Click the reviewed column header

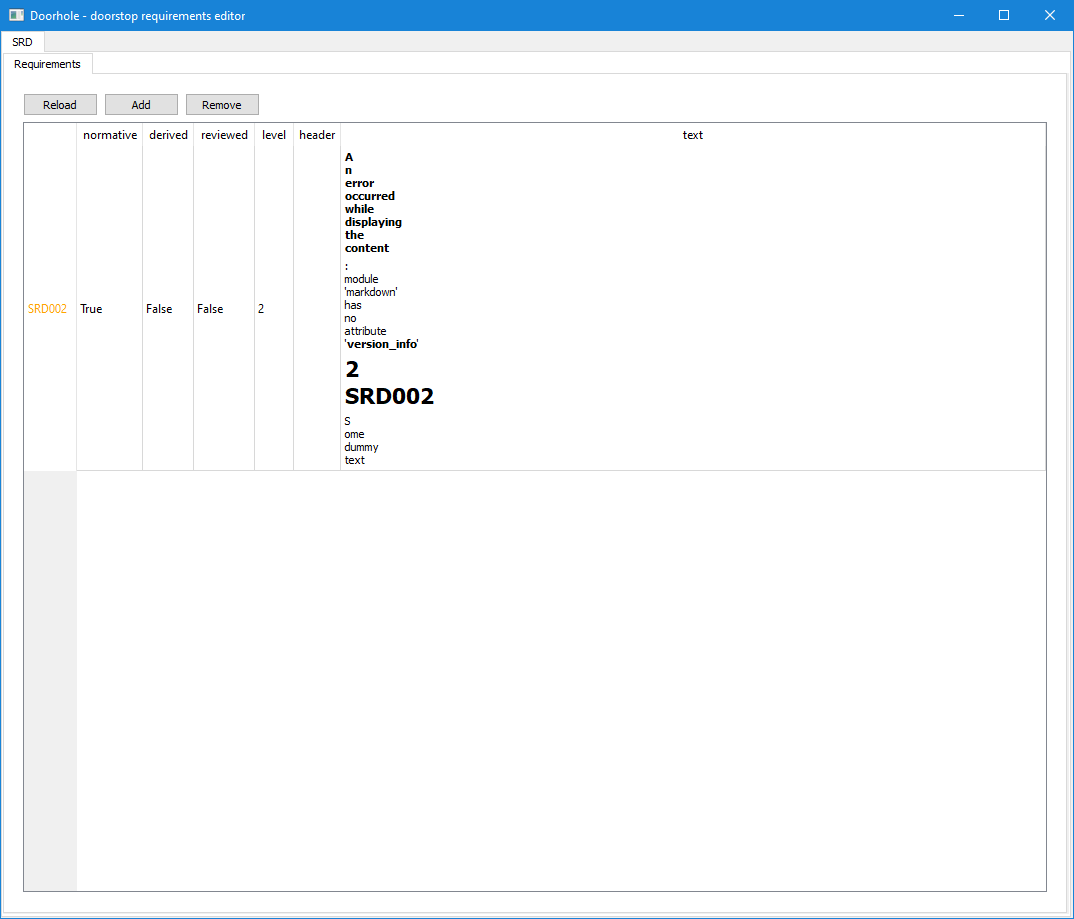[223, 134]
